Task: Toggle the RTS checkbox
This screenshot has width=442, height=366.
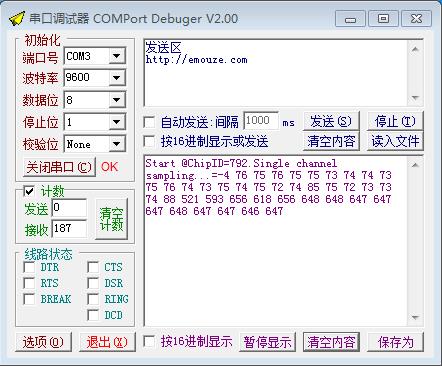Action: click(x=29, y=283)
